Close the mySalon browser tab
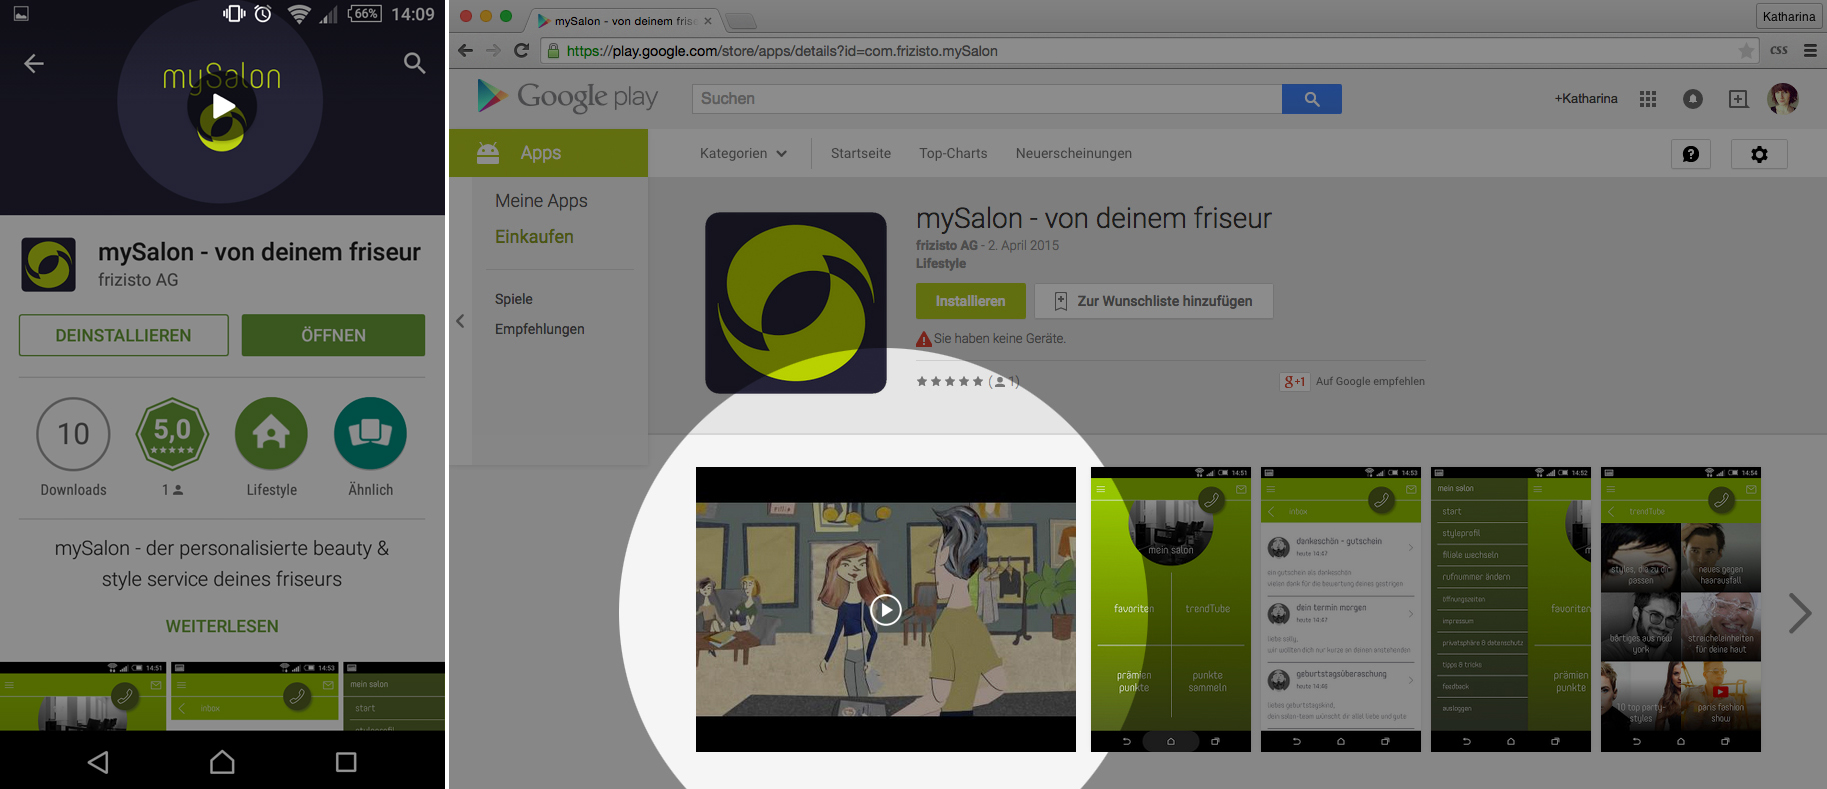The image size is (1827, 789). pos(708,21)
